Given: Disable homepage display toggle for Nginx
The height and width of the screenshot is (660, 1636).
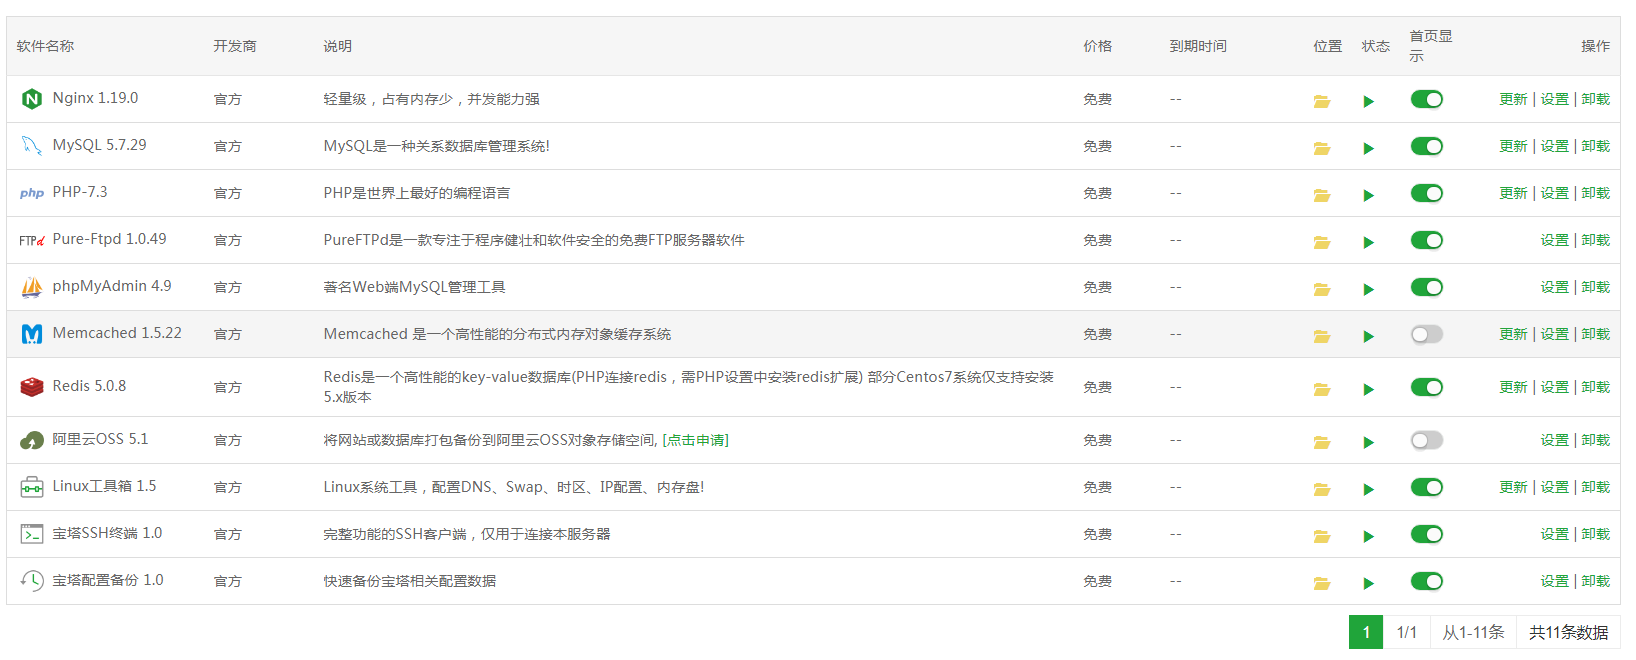Looking at the screenshot, I should click(x=1426, y=99).
